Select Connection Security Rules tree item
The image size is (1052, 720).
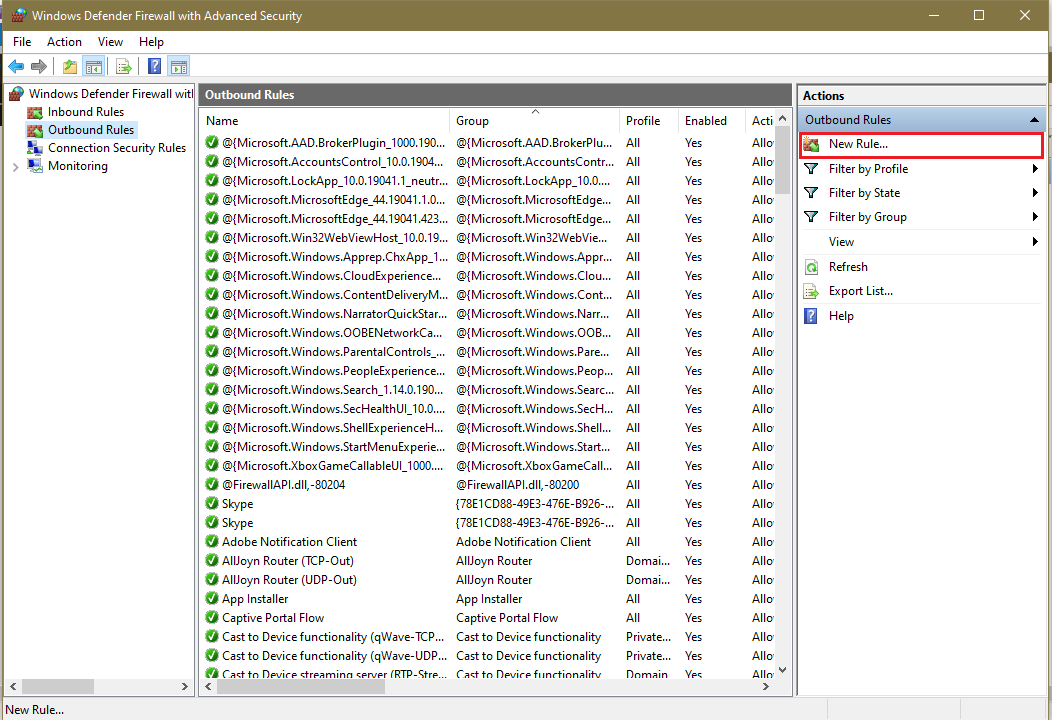[x=117, y=148]
